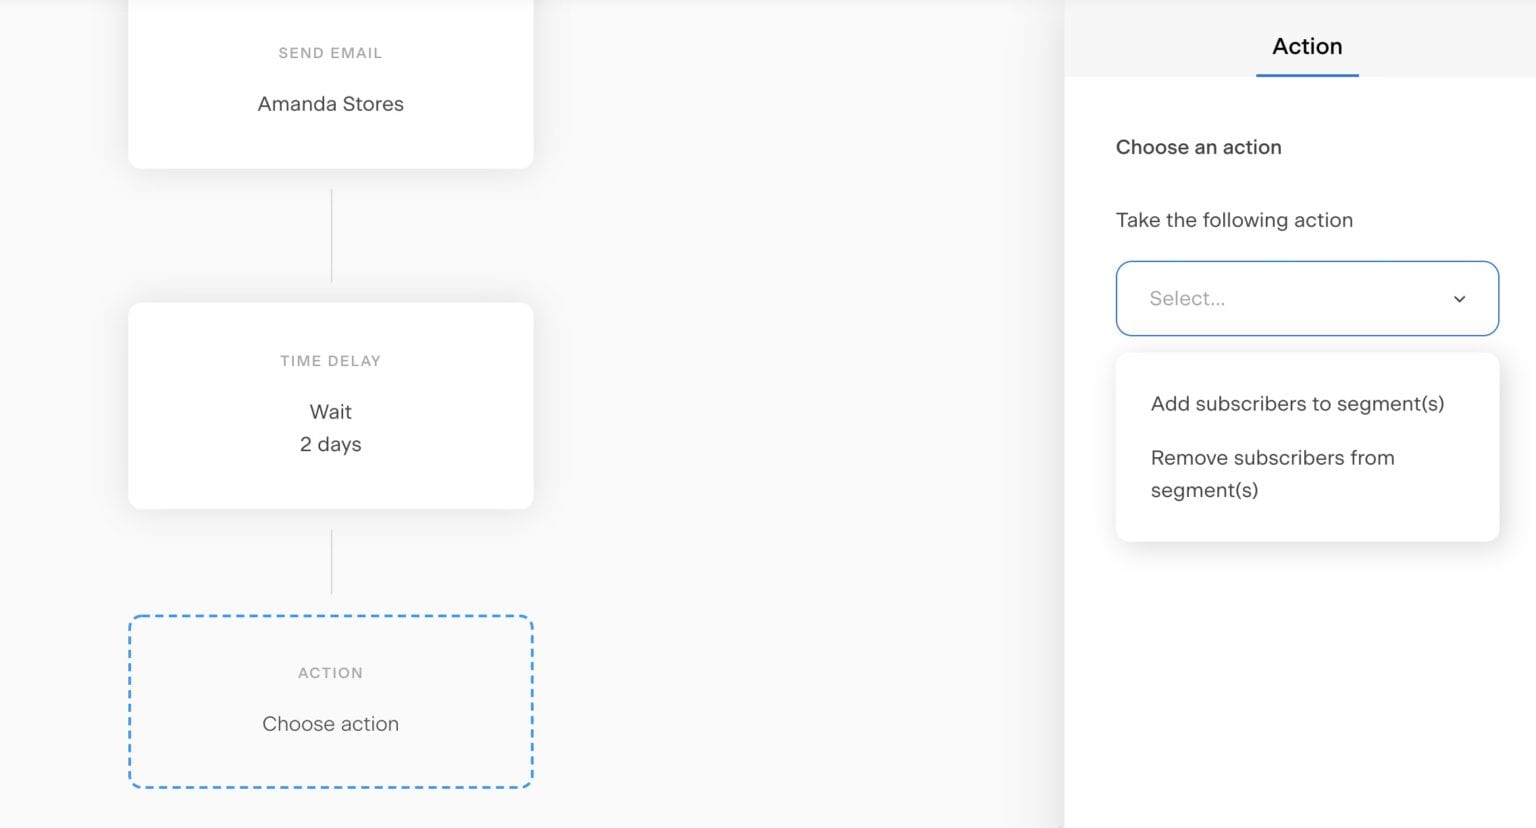Open the Time Delay step settings
The height and width of the screenshot is (828, 1536).
click(330, 405)
